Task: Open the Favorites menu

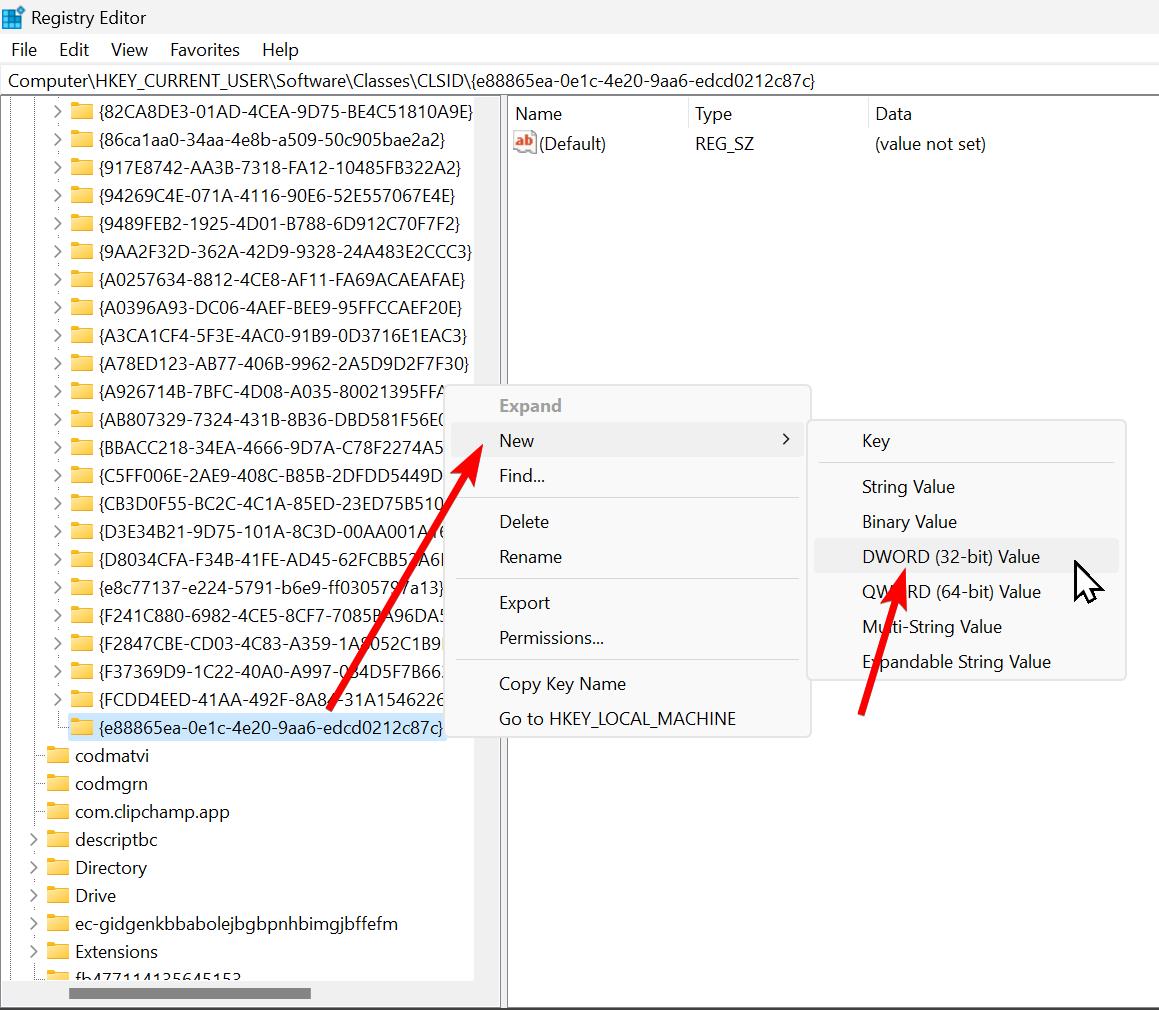Action: (204, 49)
